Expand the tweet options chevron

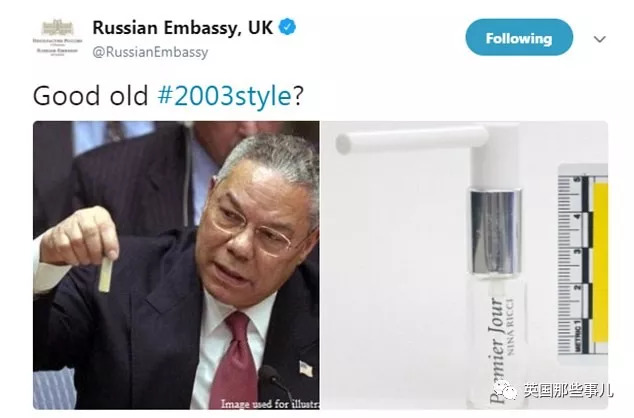click(600, 39)
